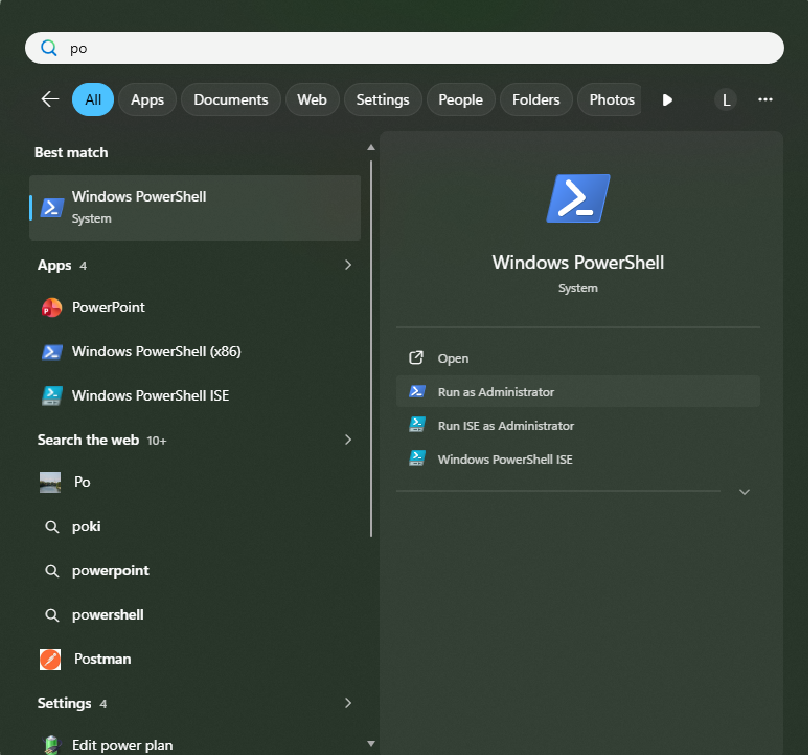The image size is (808, 755).
Task: Expand the Apps results section
Action: pyautogui.click(x=348, y=265)
